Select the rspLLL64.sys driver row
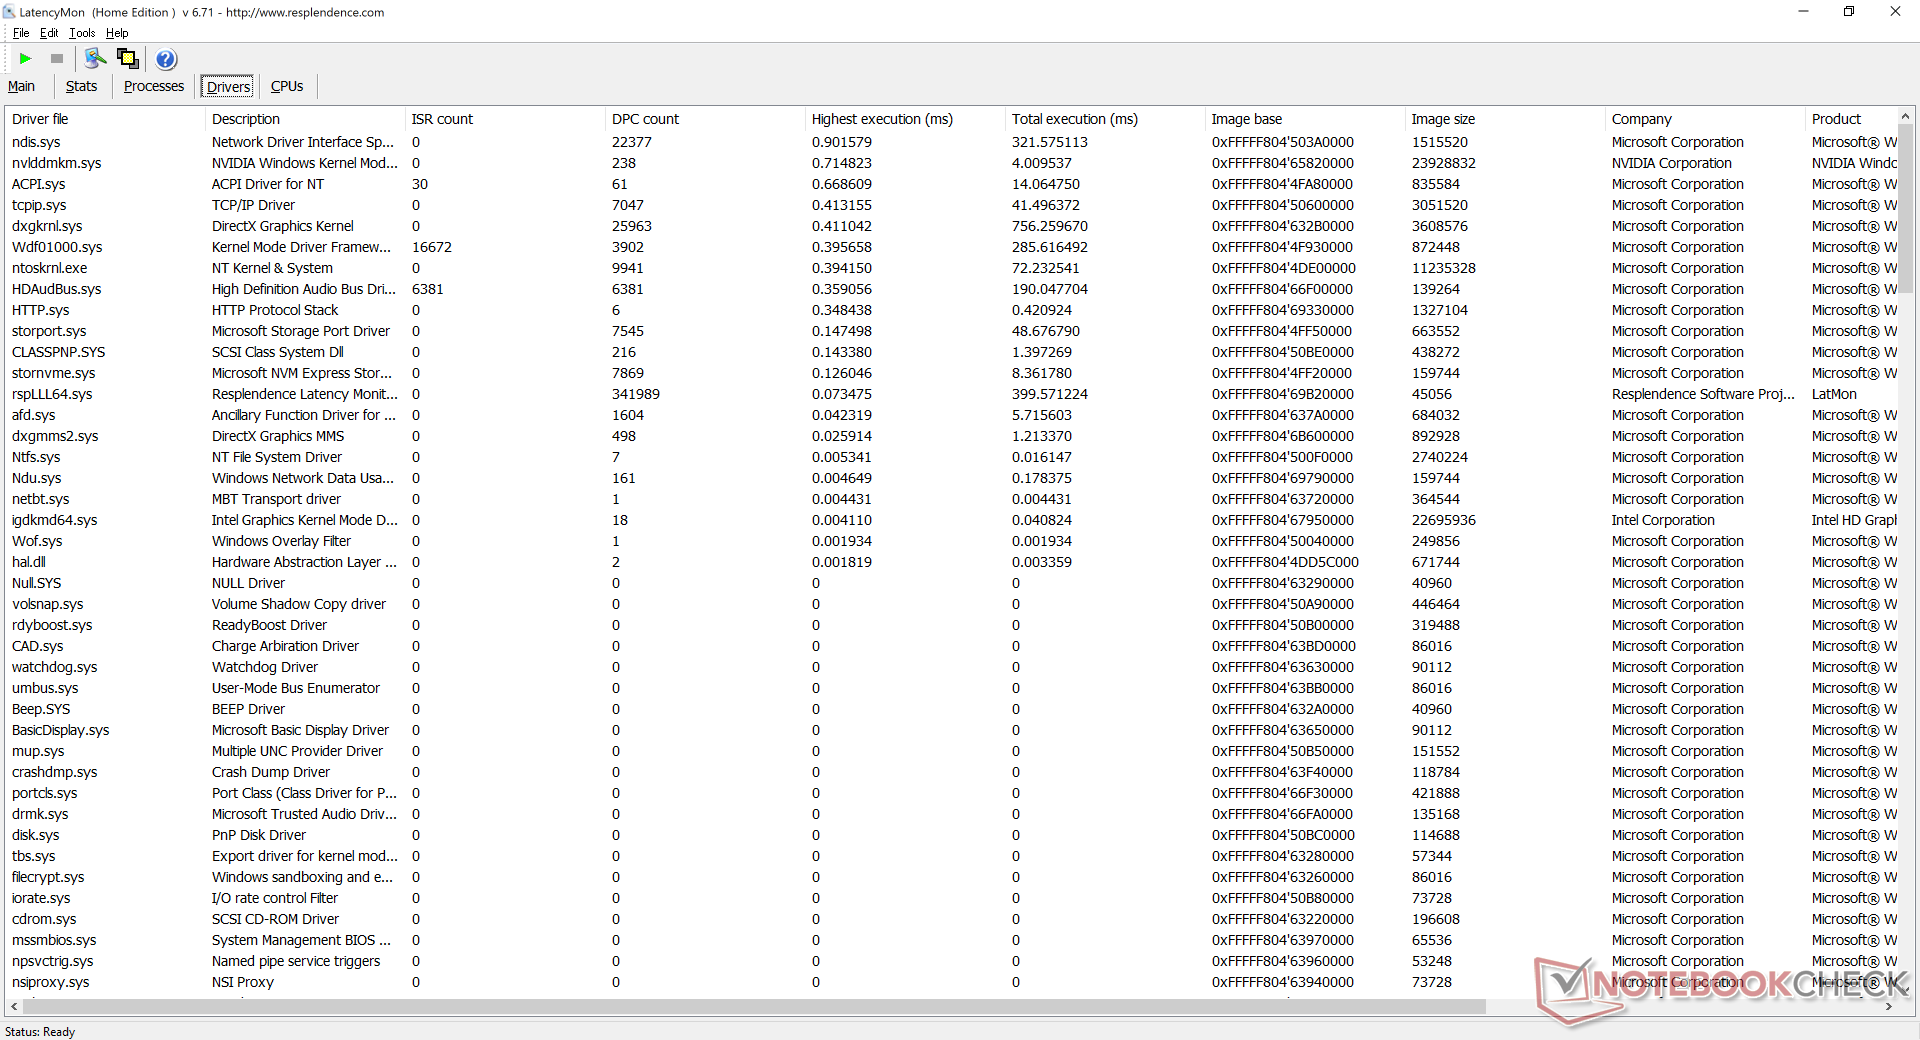 (951, 394)
